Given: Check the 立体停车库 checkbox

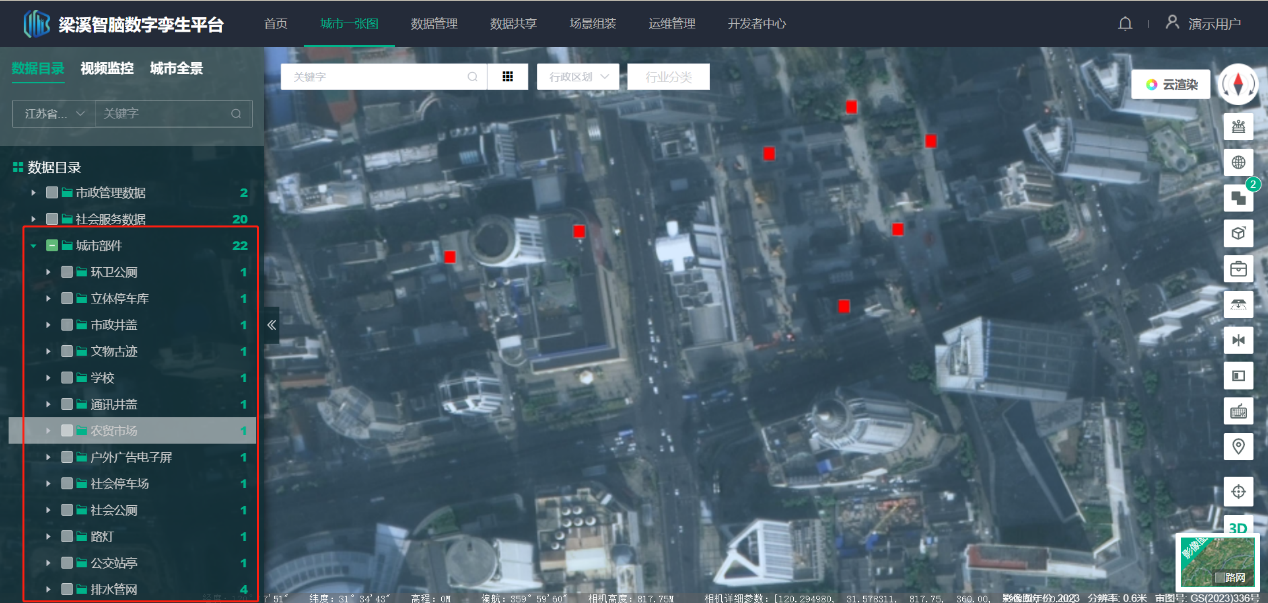Looking at the screenshot, I should [67, 299].
